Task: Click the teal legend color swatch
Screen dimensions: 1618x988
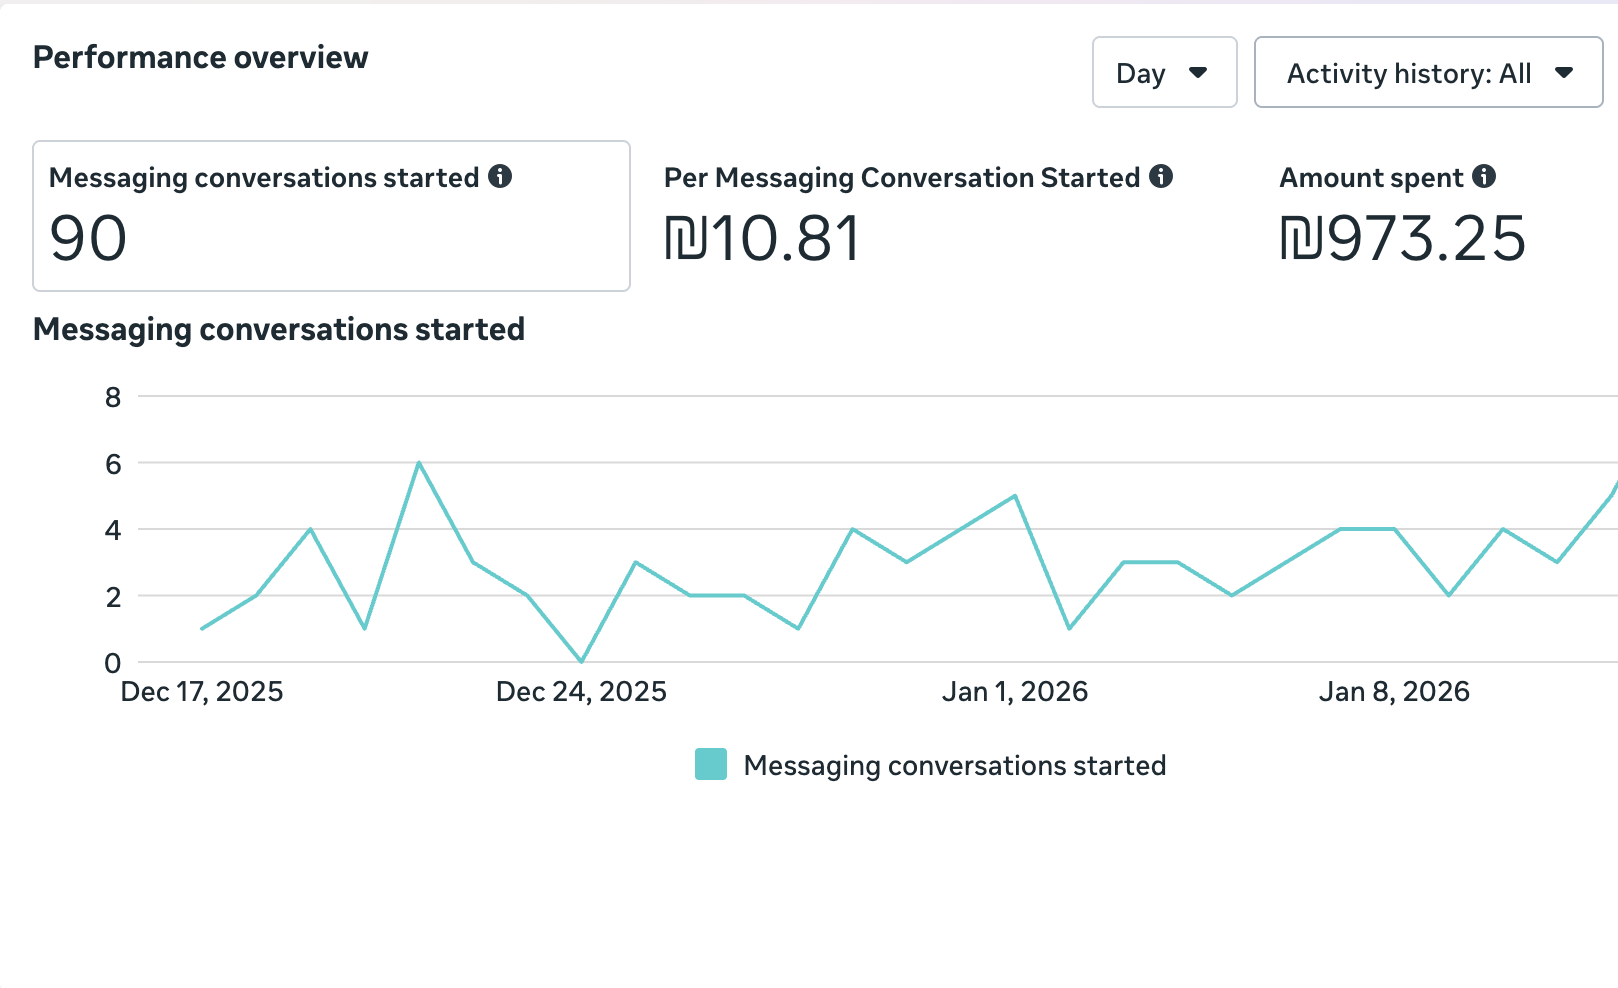Action: pyautogui.click(x=711, y=765)
